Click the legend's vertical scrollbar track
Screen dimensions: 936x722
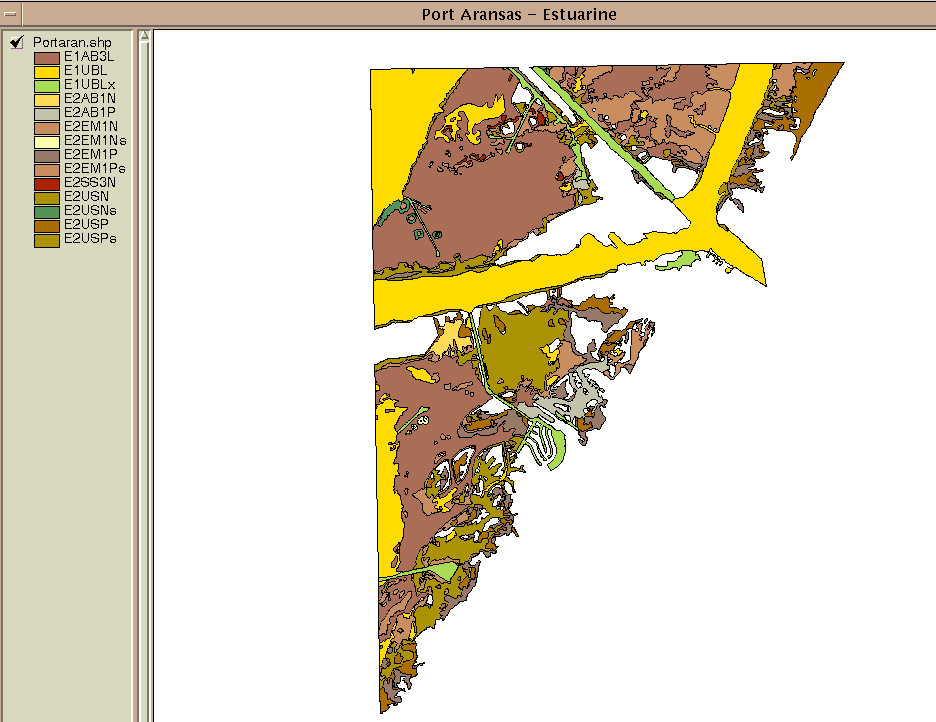[144, 380]
